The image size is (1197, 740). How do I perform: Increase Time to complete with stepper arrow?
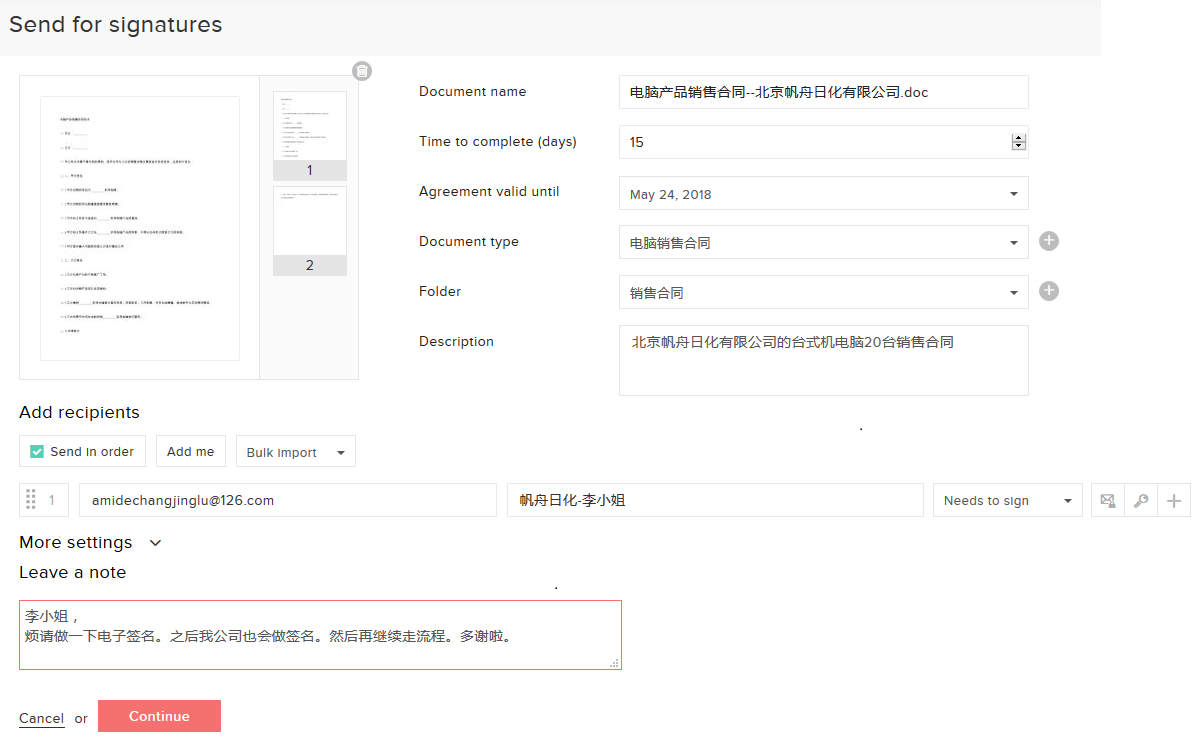pos(1019,137)
